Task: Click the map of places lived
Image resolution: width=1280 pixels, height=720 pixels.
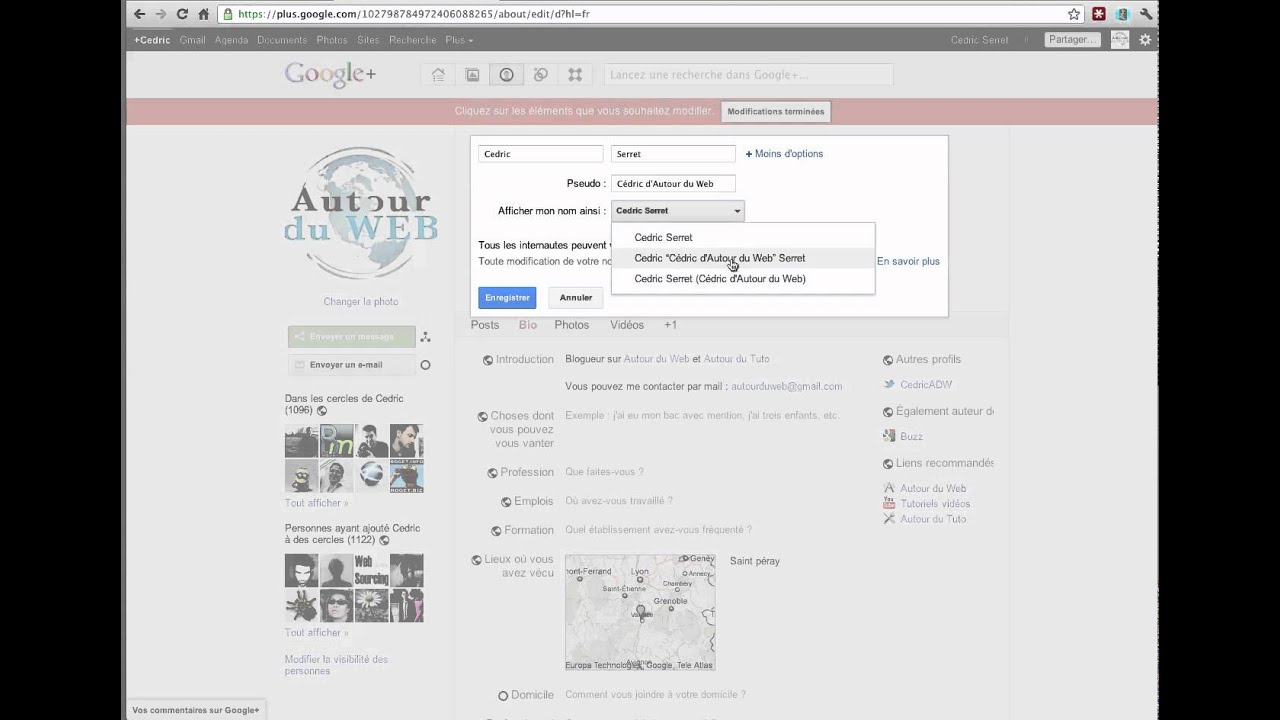Action: pyautogui.click(x=640, y=613)
